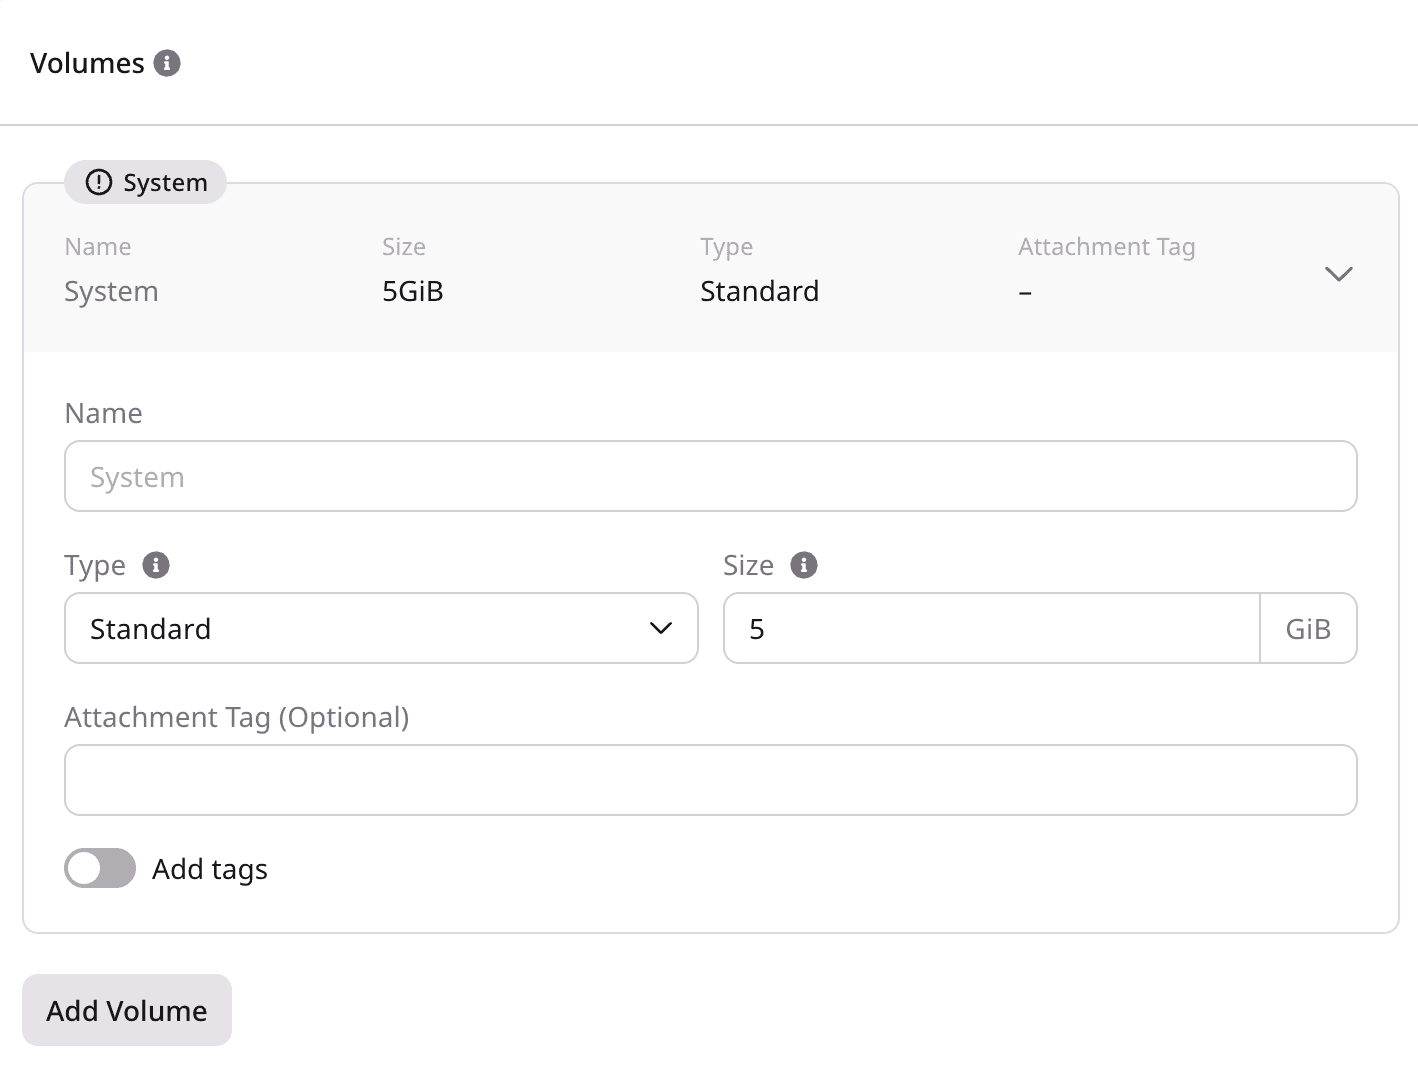The height and width of the screenshot is (1074, 1418).
Task: Click the Attachment Tag column header
Action: coord(1106,246)
